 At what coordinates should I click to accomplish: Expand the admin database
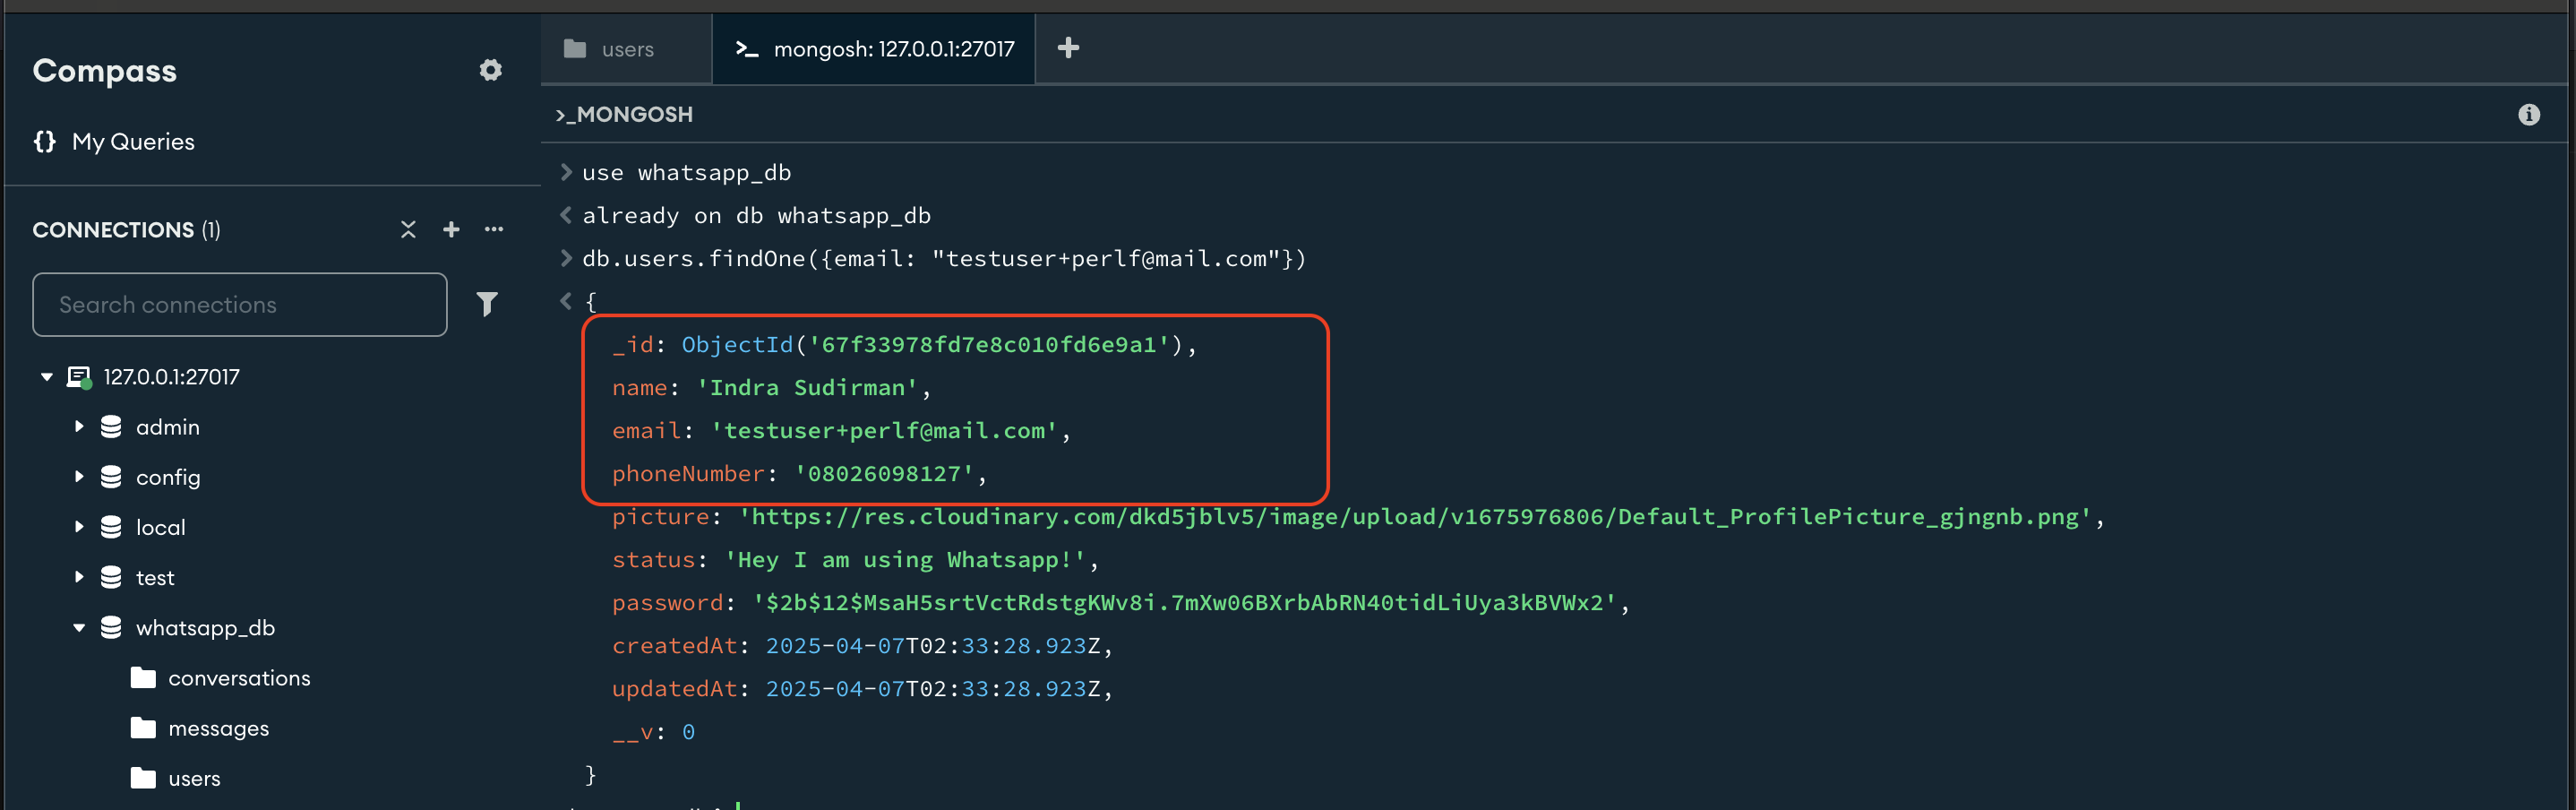point(79,426)
